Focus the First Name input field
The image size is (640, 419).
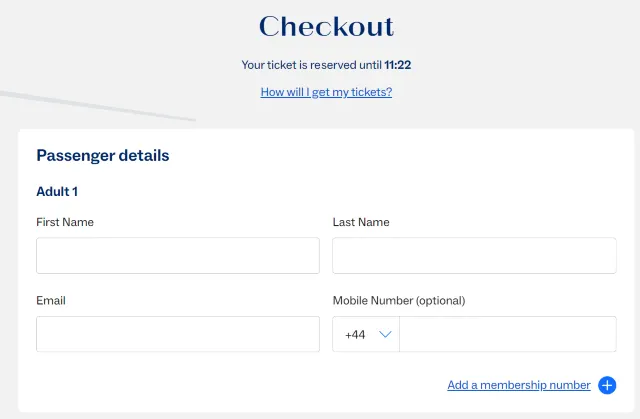[178, 256]
